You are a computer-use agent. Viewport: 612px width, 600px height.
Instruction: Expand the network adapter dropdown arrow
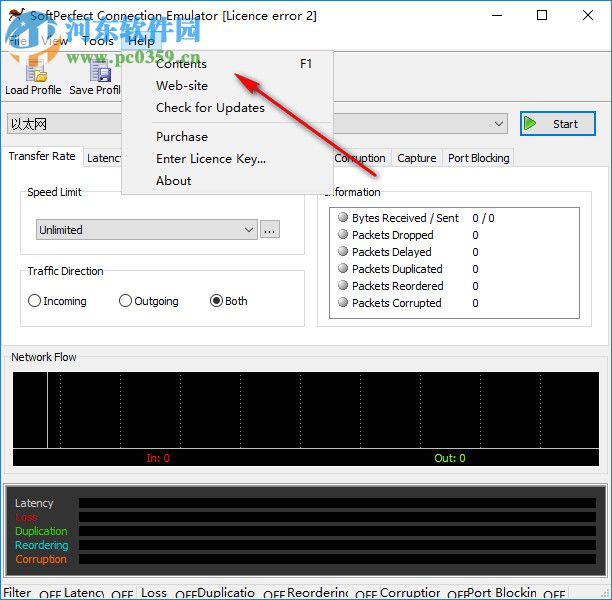(x=498, y=124)
